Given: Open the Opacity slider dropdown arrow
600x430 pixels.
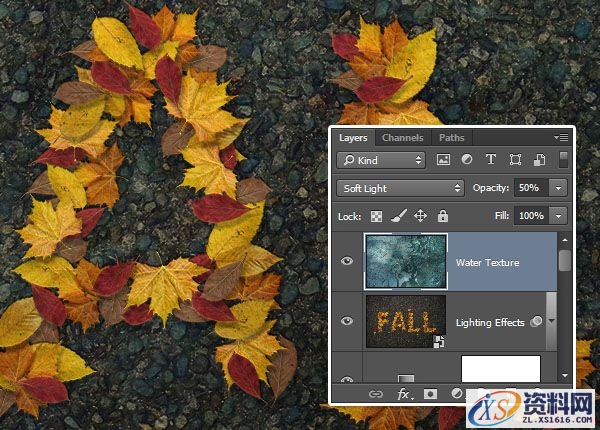Looking at the screenshot, I should (558, 188).
